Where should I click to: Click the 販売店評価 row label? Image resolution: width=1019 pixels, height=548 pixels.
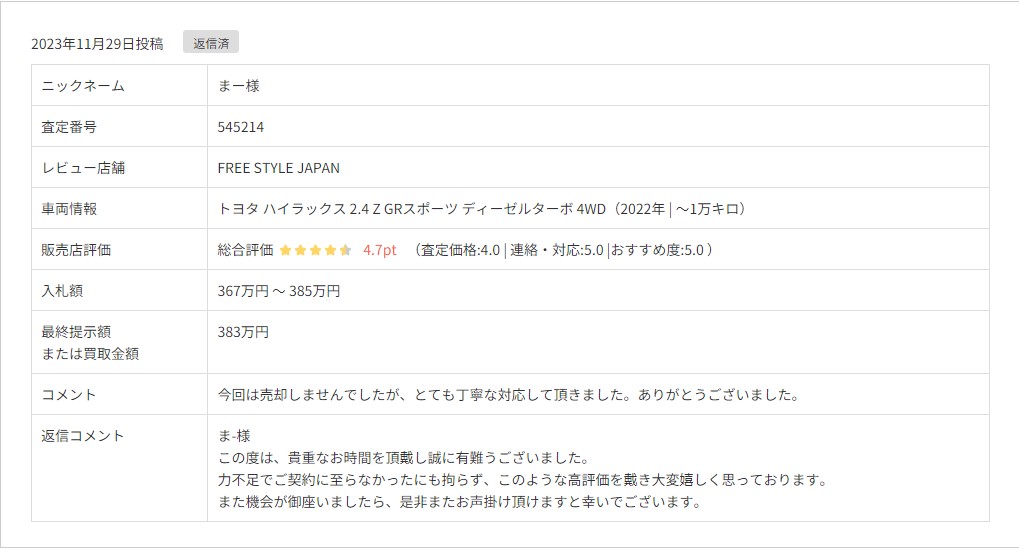[x=76, y=250]
